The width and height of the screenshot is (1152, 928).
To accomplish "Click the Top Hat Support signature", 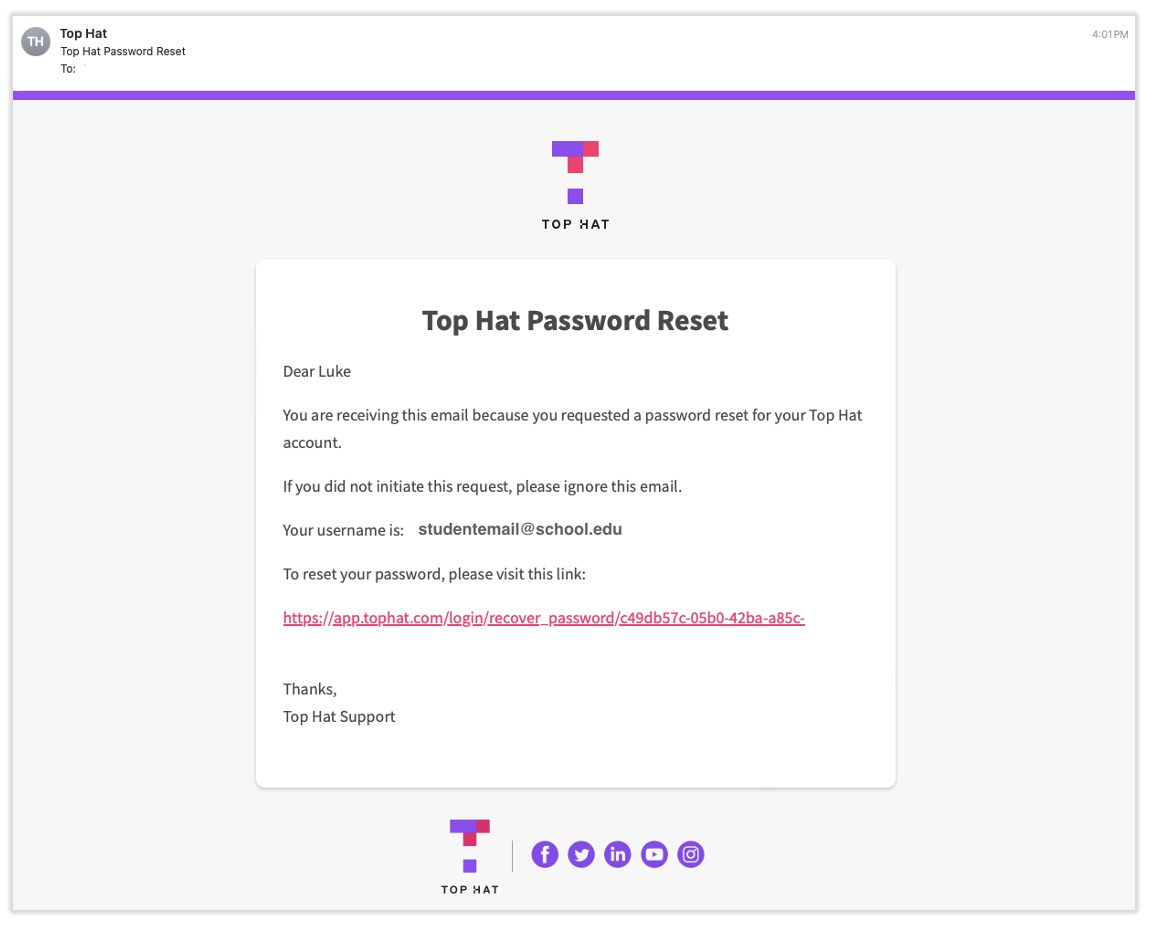I will click(x=339, y=717).
